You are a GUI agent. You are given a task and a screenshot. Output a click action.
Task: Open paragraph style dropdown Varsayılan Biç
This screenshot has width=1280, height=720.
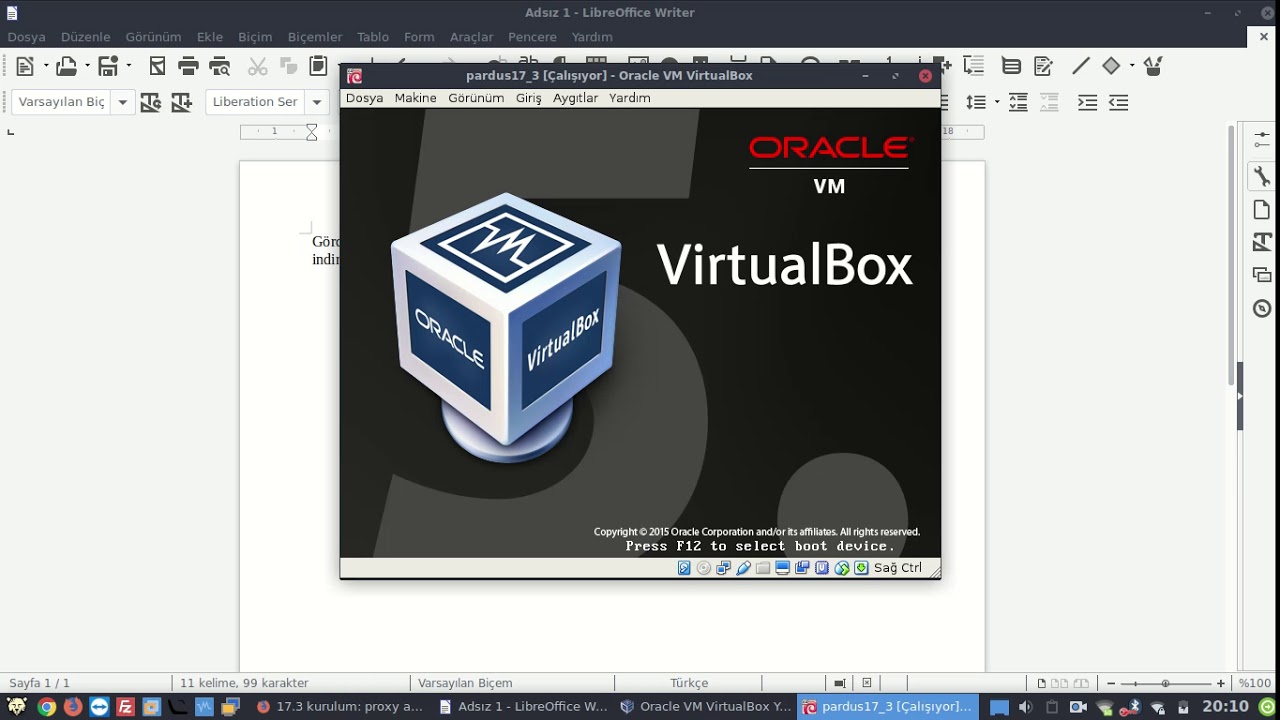point(122,102)
